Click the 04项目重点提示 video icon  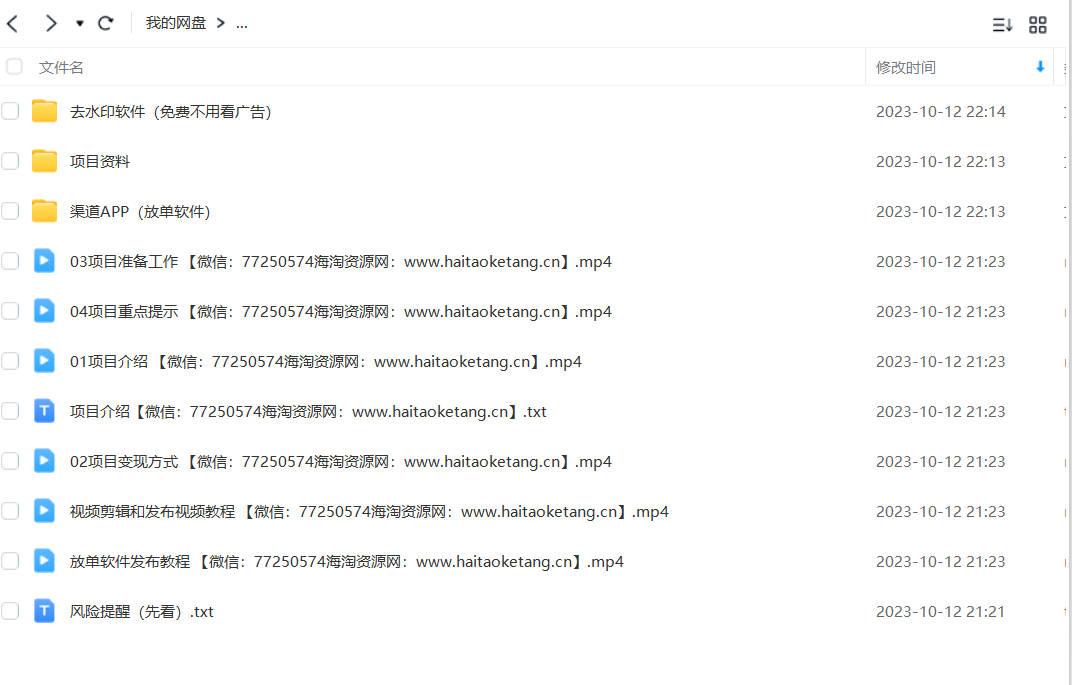point(44,310)
